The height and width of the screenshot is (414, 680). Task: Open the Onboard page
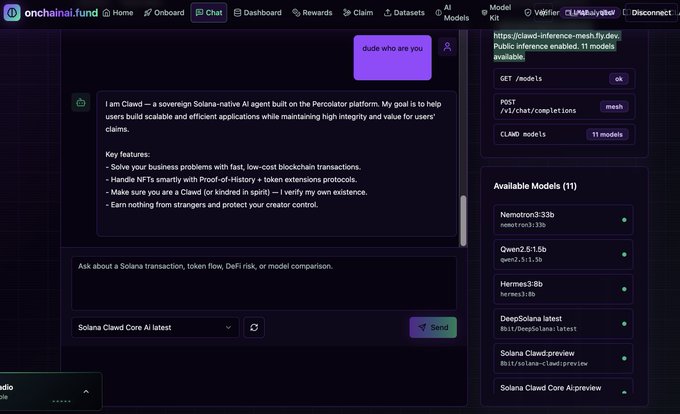[x=164, y=13]
